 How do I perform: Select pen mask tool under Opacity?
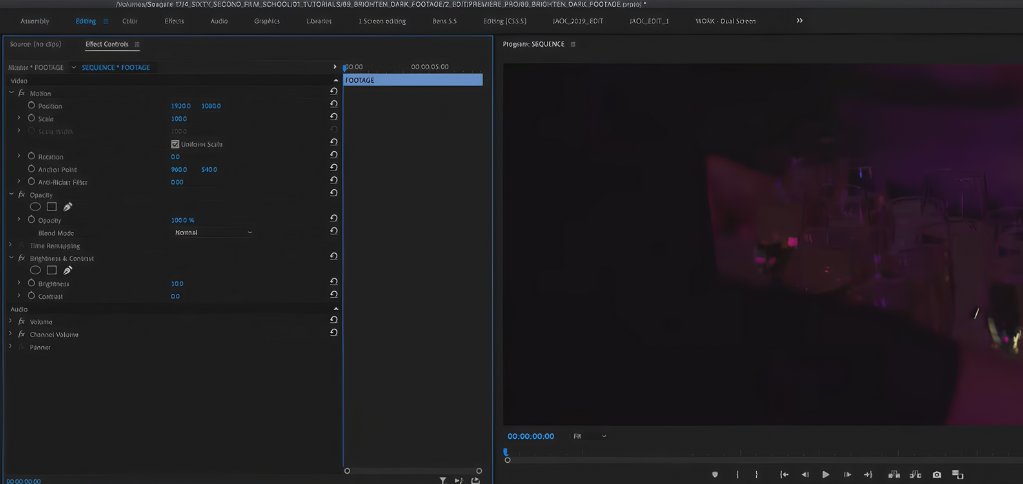pos(67,207)
